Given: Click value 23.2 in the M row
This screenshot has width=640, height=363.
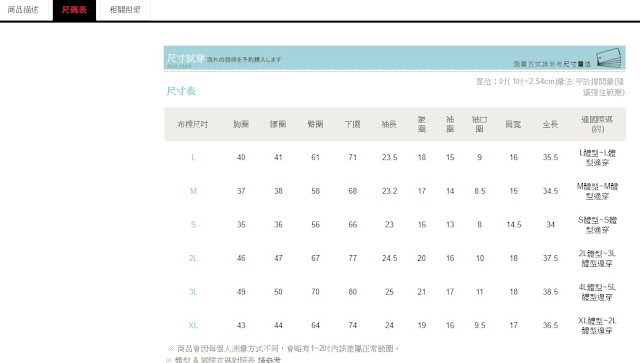Looking at the screenshot, I should [x=389, y=191].
